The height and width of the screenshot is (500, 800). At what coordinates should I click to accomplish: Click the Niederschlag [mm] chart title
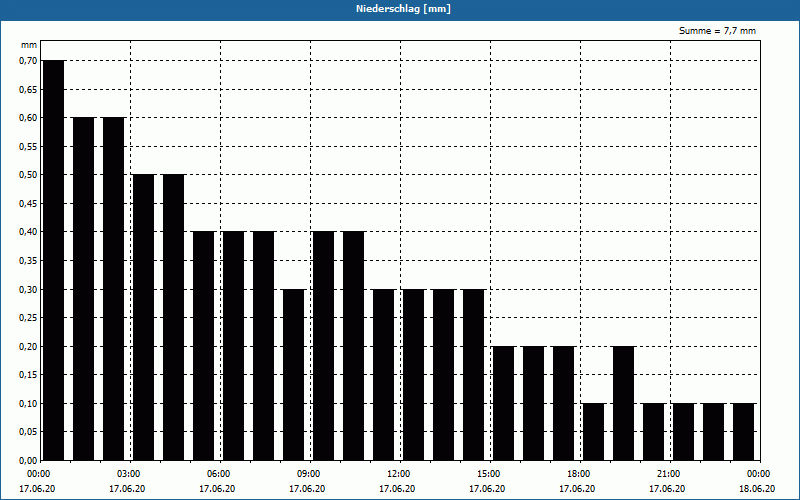(403, 9)
